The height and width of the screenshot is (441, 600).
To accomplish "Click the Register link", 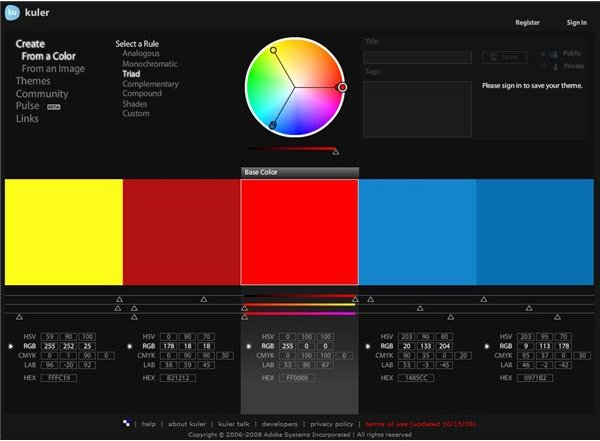I will pos(527,23).
